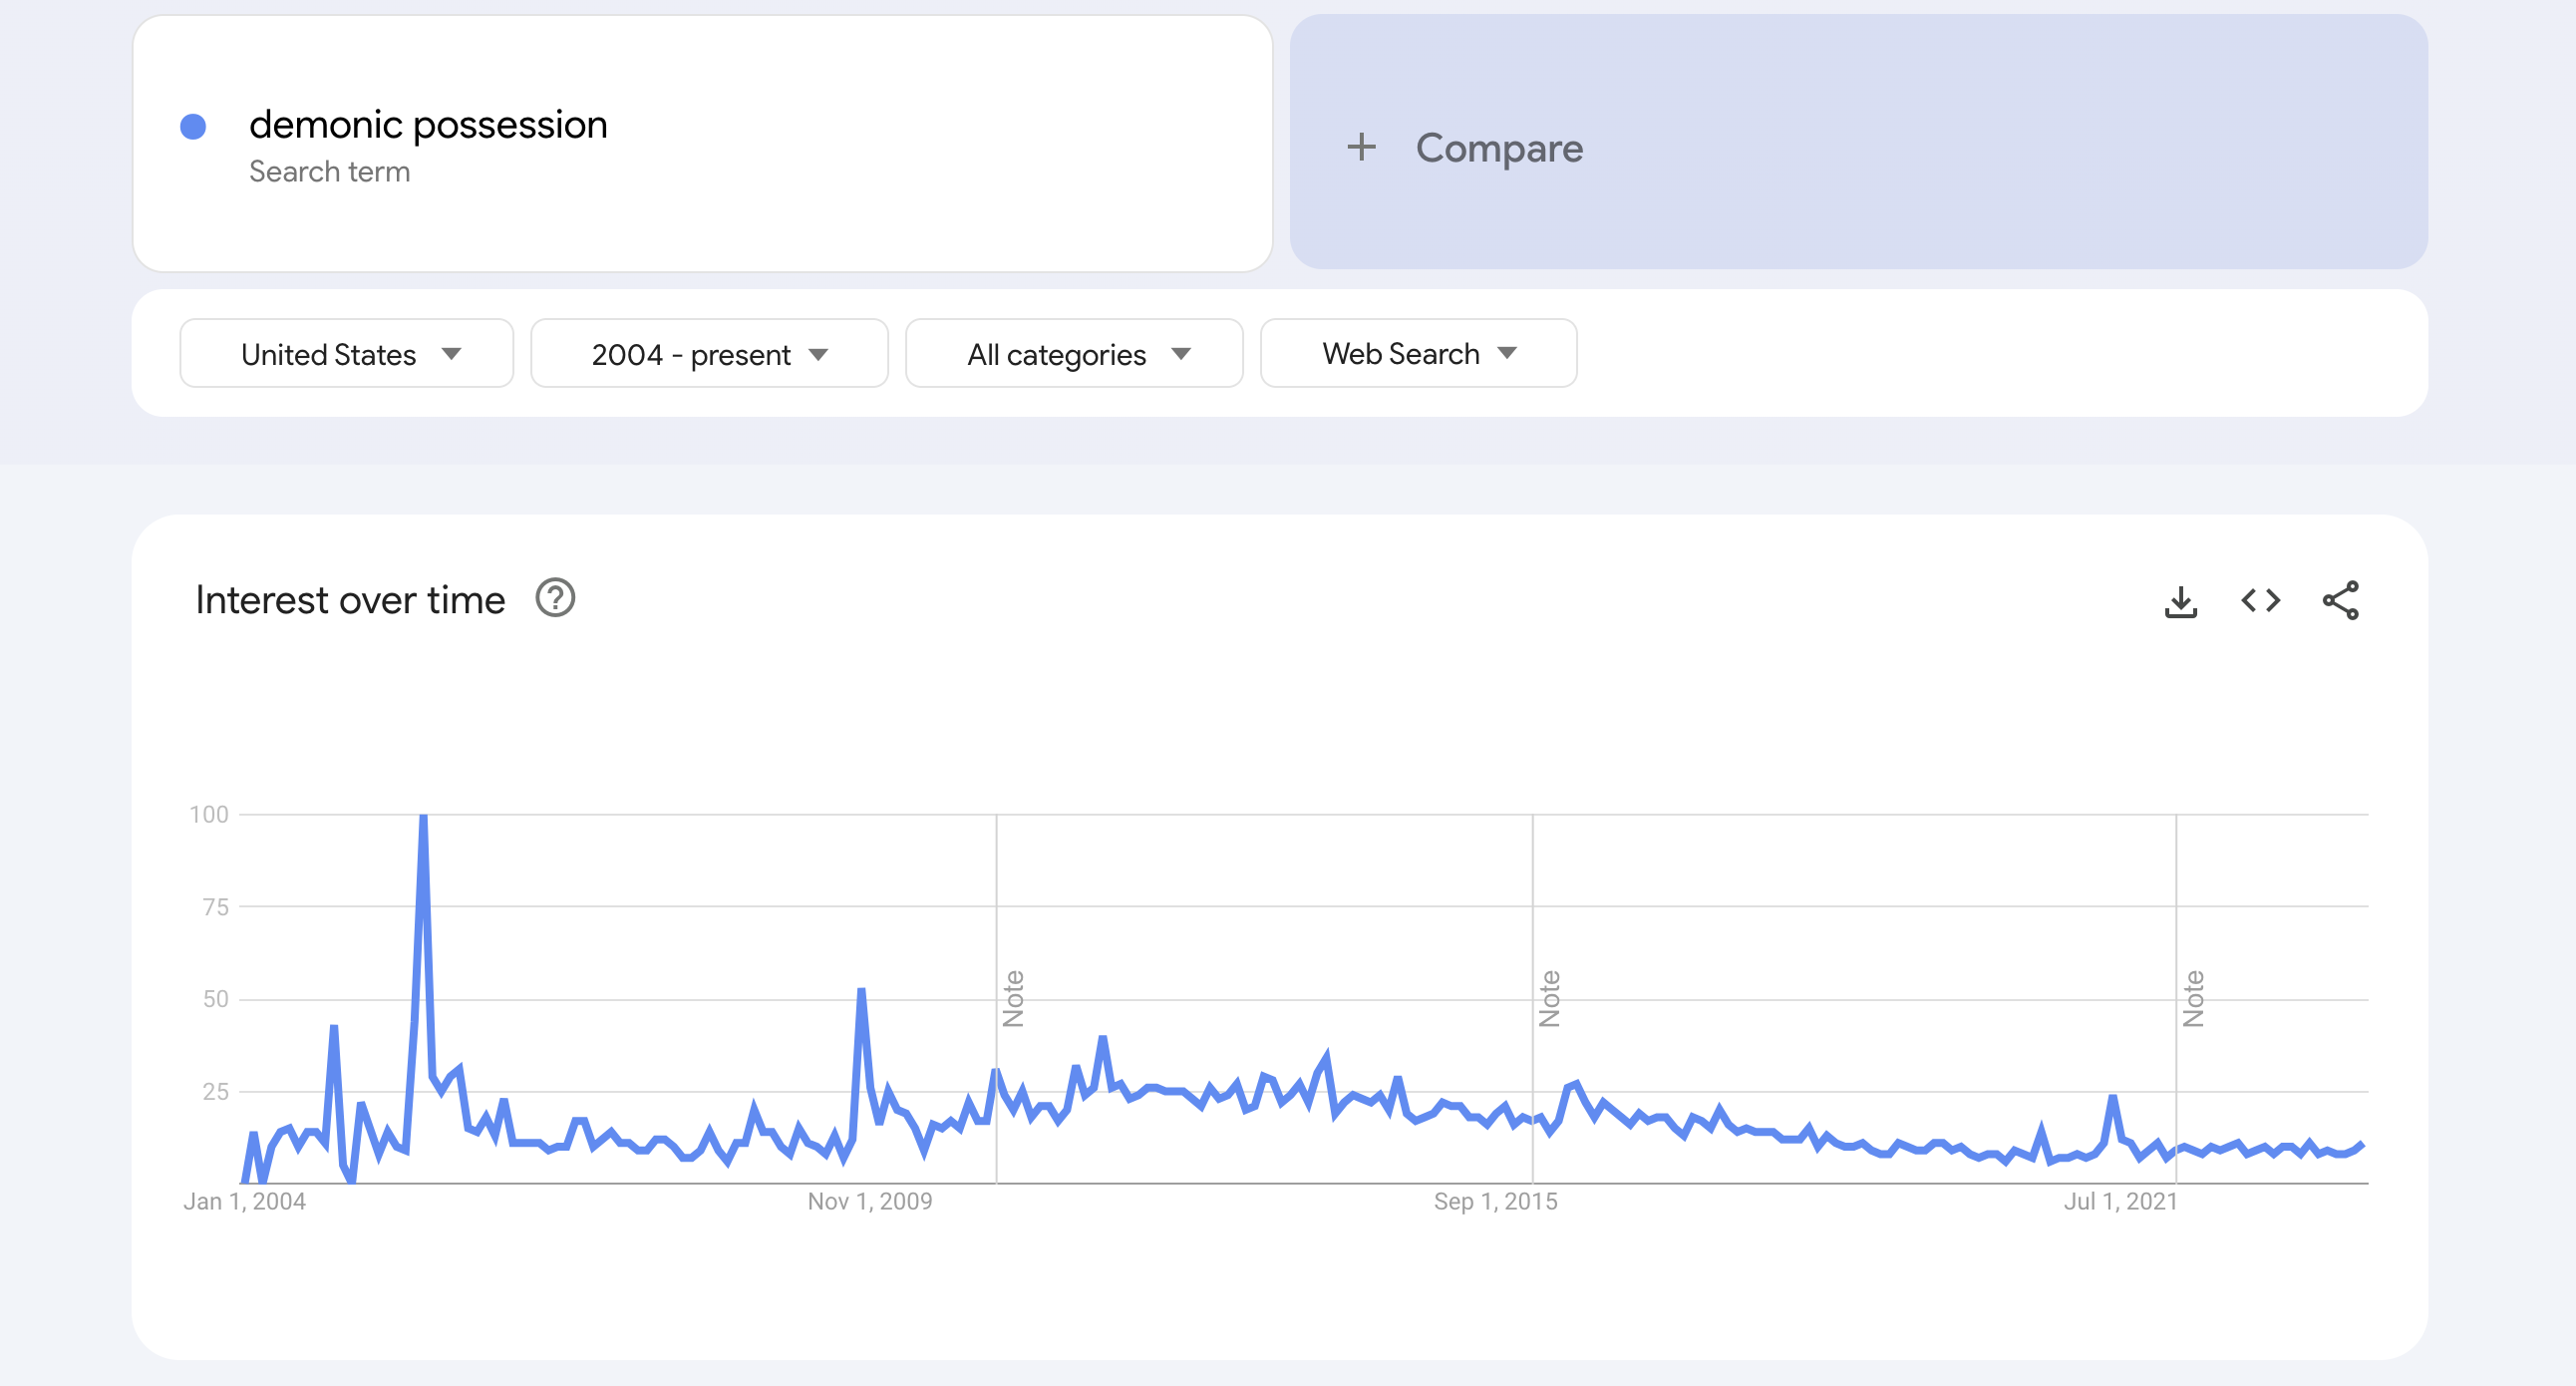Click the Note marker near 2022
This screenshot has height=1386, width=2576.
pos(2193,998)
